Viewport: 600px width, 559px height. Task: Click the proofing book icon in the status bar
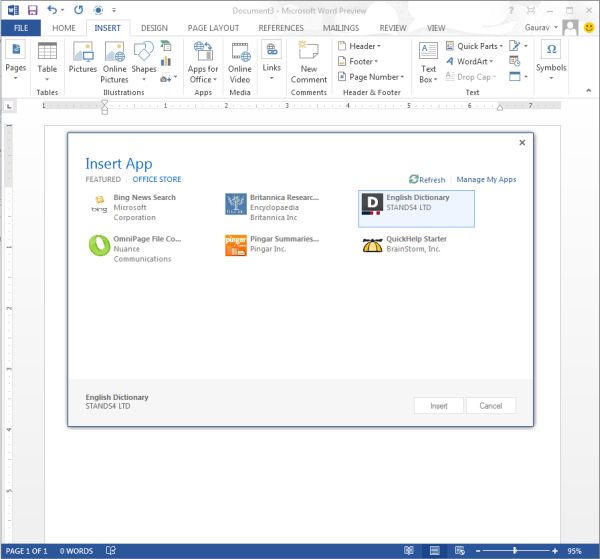111,551
